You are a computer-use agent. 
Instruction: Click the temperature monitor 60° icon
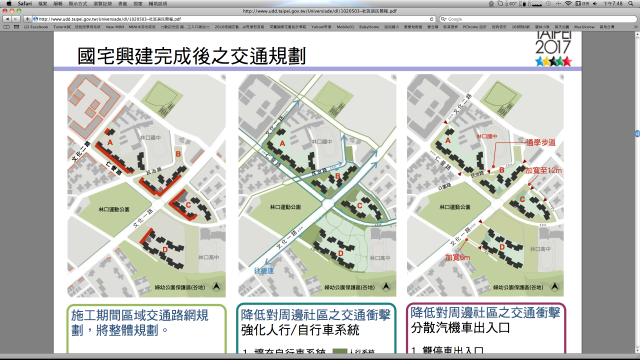512,3
